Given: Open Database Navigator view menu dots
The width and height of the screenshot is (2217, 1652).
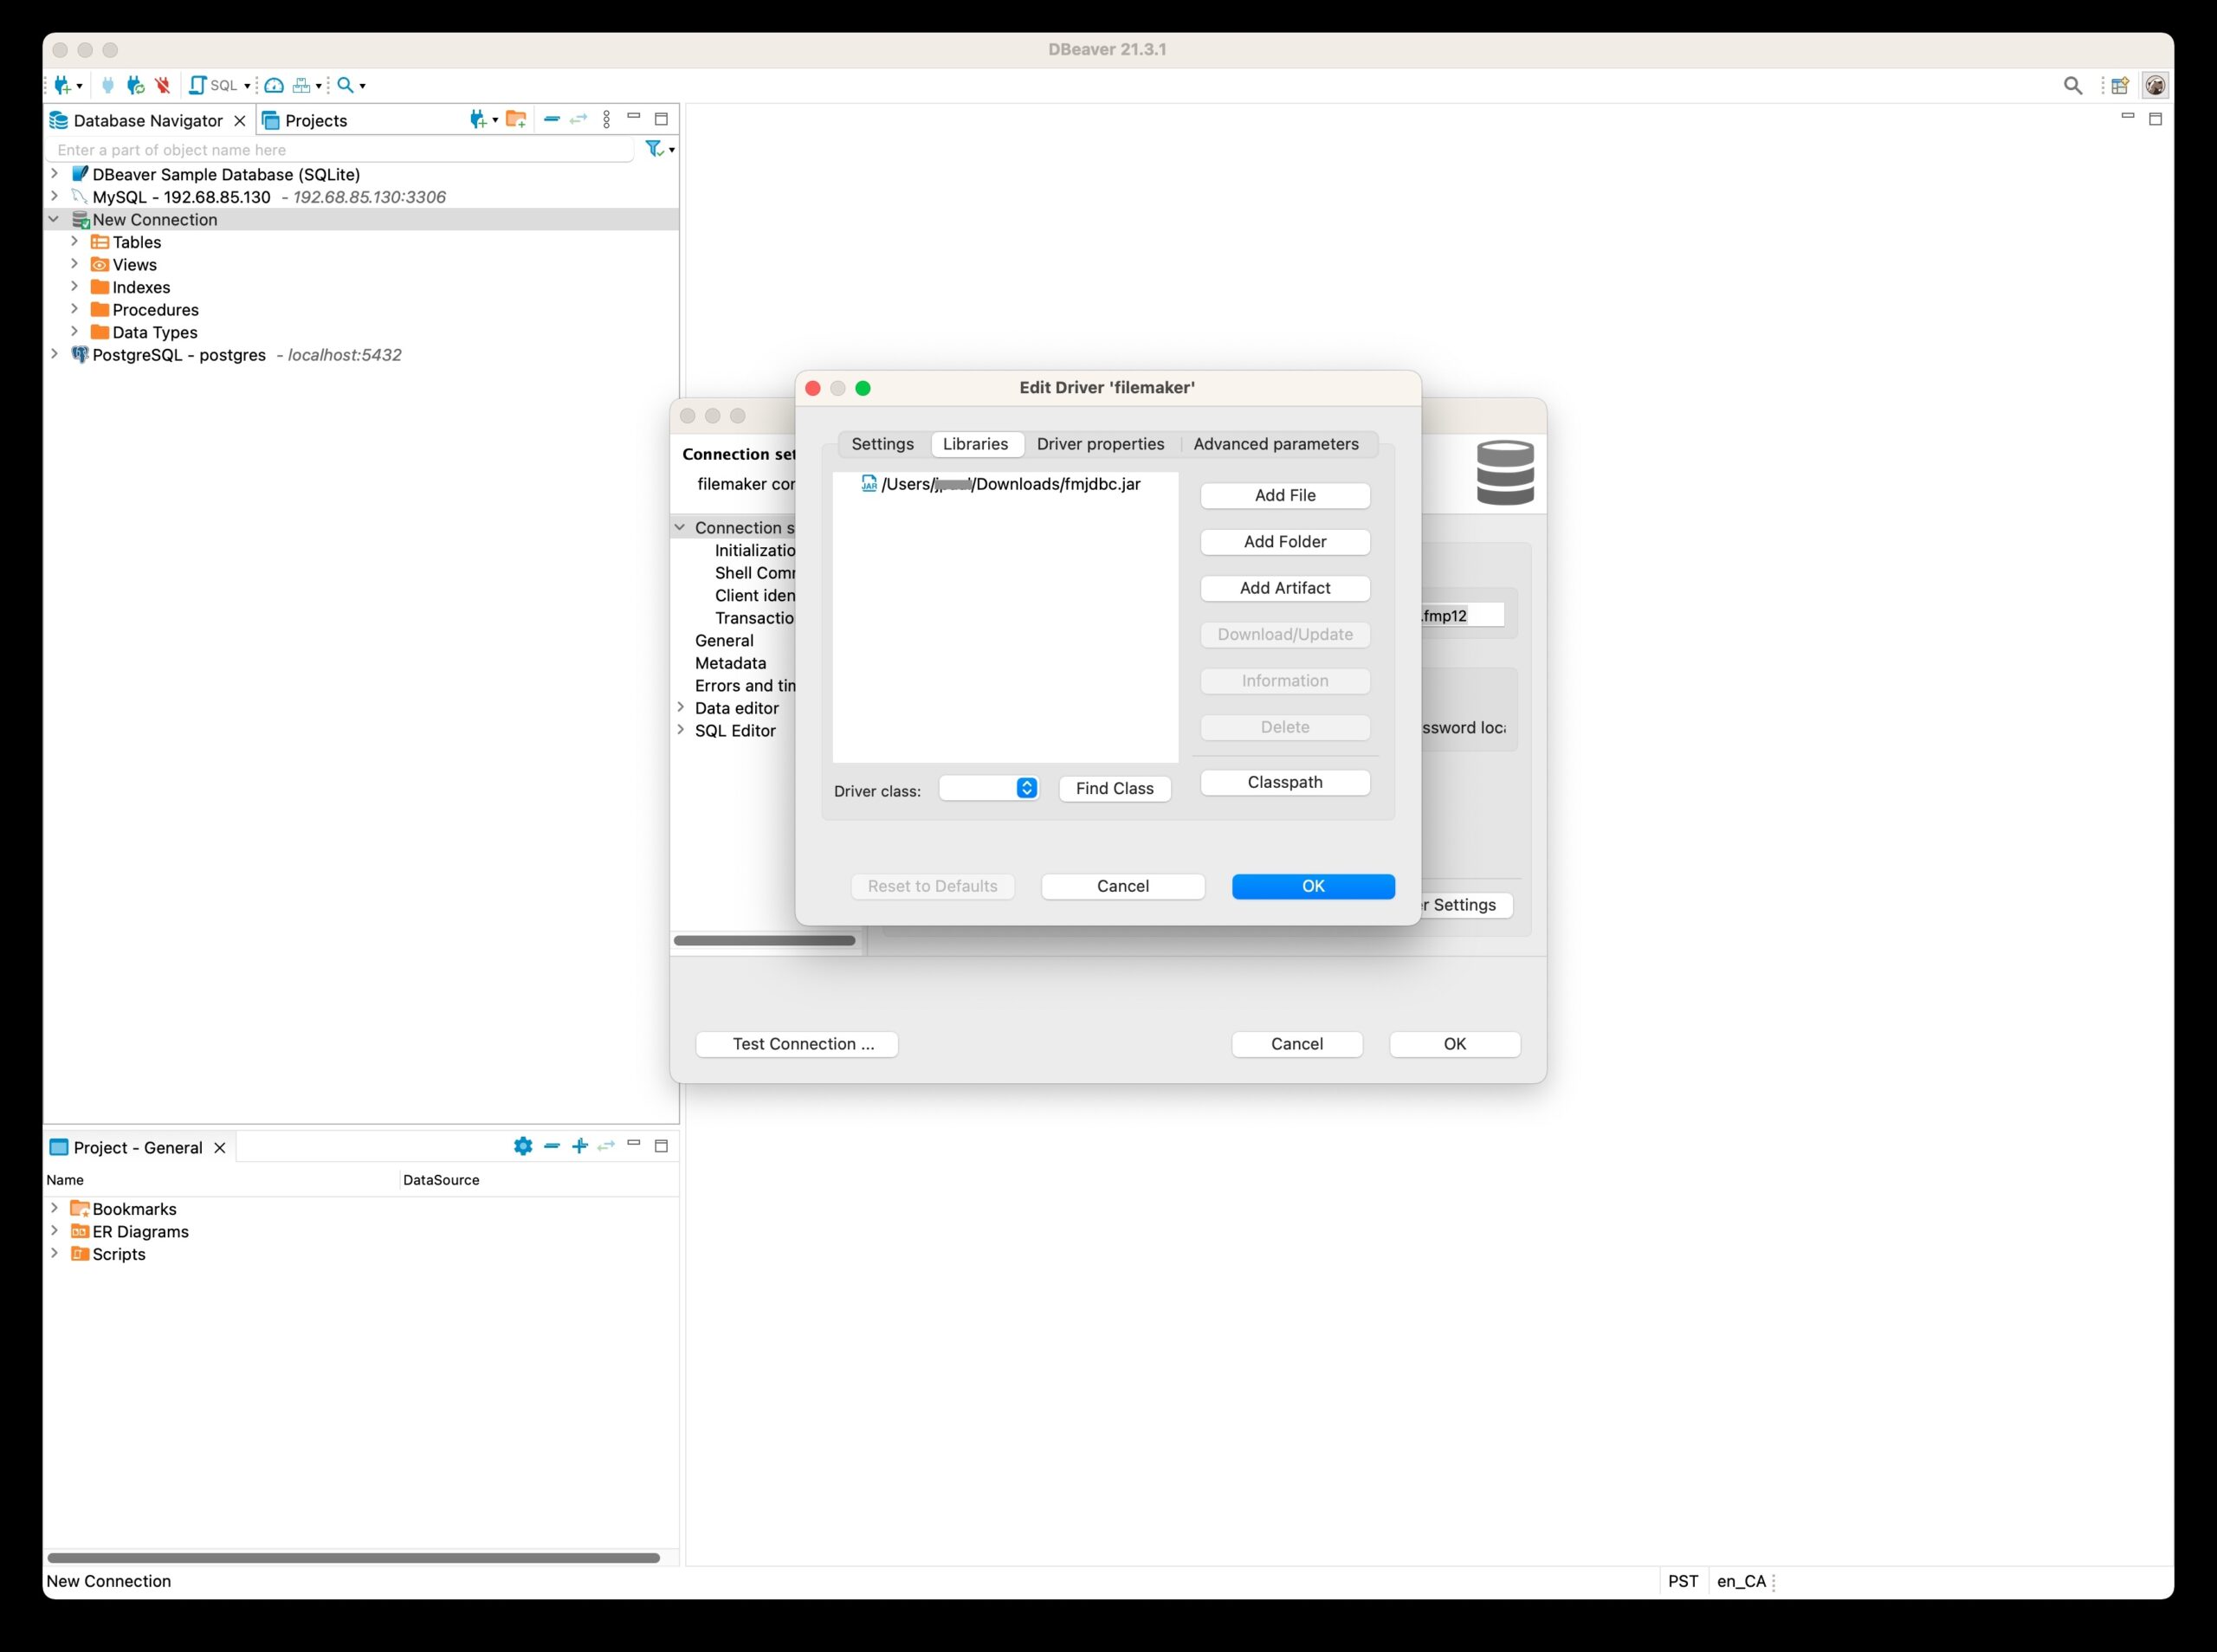Looking at the screenshot, I should click(x=606, y=120).
